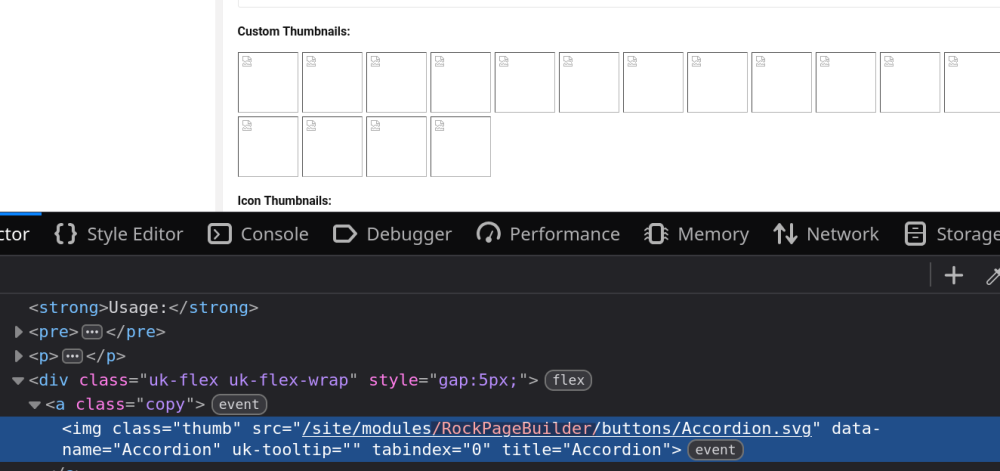Screen dimensions: 1000x471
Task: Select the last thumbnail in the second row
Action: click(x=460, y=146)
